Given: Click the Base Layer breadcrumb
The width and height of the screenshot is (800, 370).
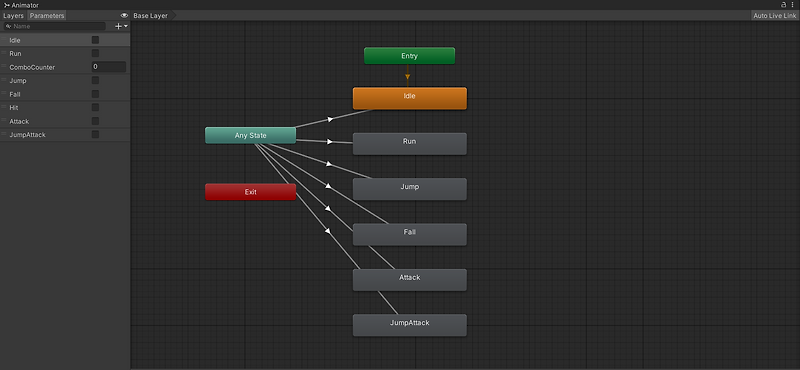Looking at the screenshot, I should [x=151, y=16].
